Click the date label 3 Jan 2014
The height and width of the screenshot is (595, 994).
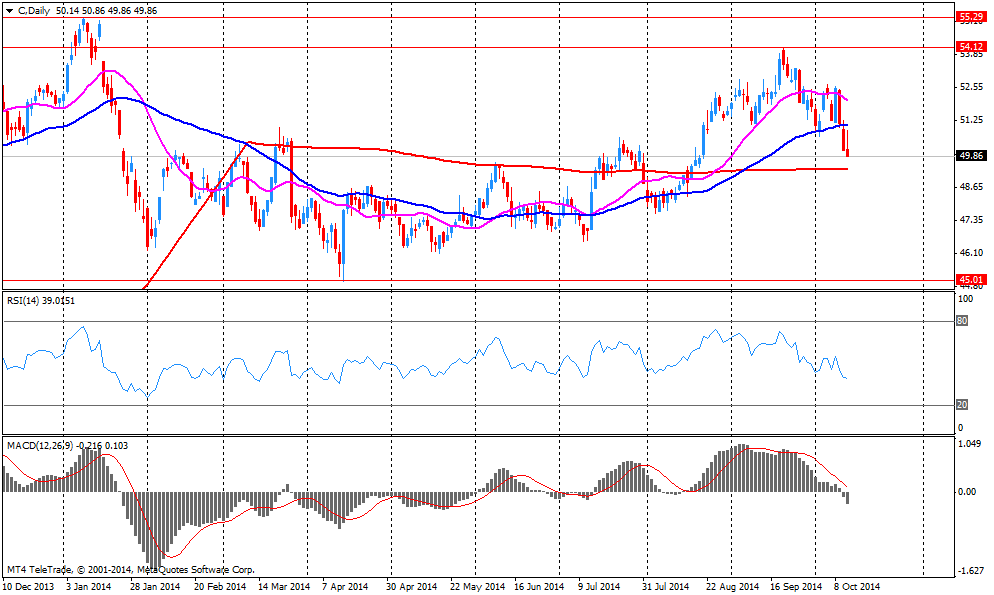(89, 587)
